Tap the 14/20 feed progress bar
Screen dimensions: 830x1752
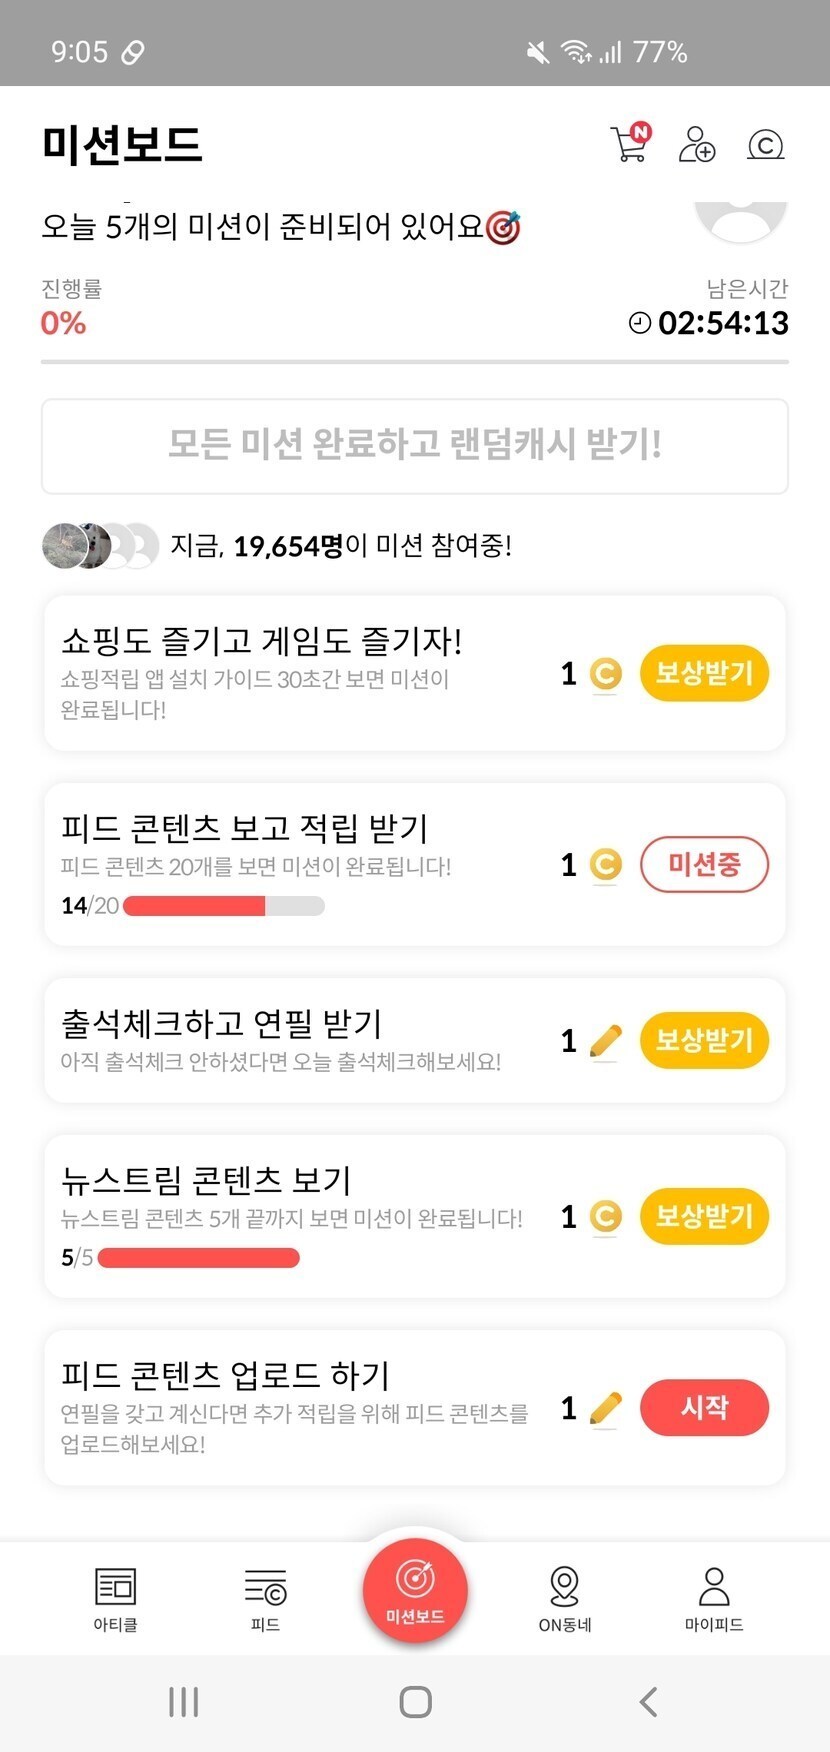tap(223, 906)
